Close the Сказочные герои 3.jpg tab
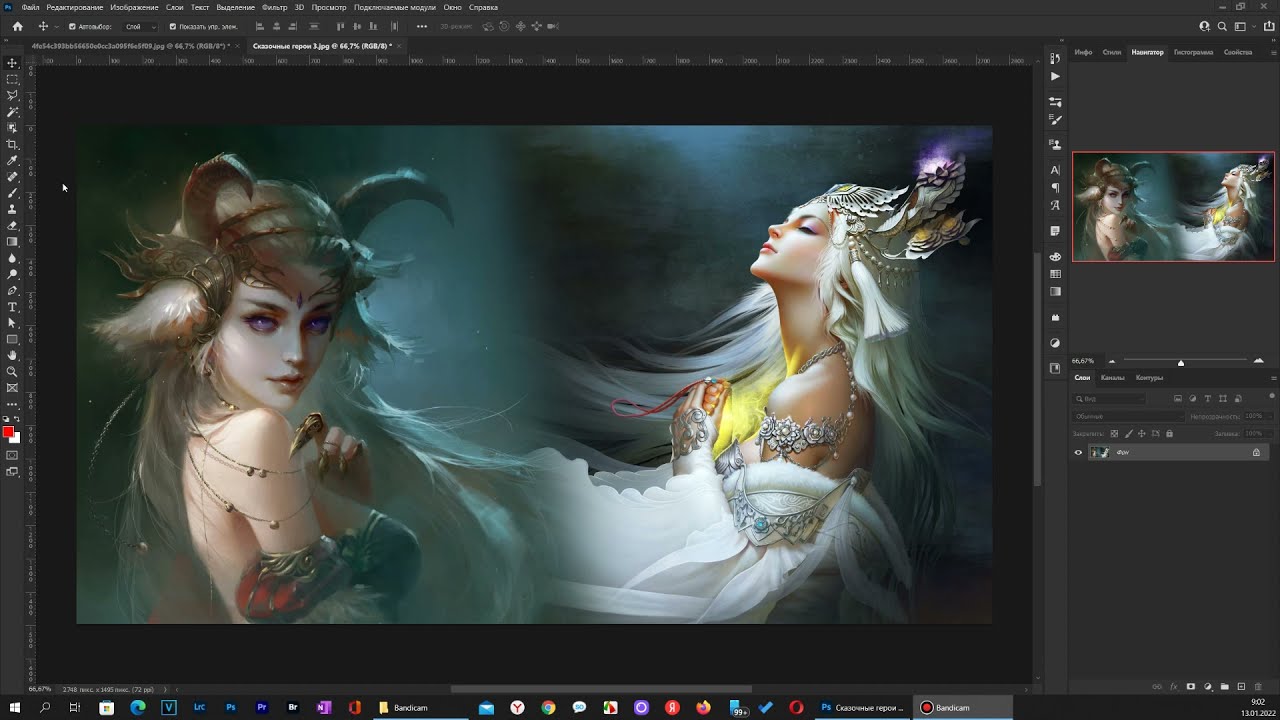The image size is (1280, 720). point(399,46)
